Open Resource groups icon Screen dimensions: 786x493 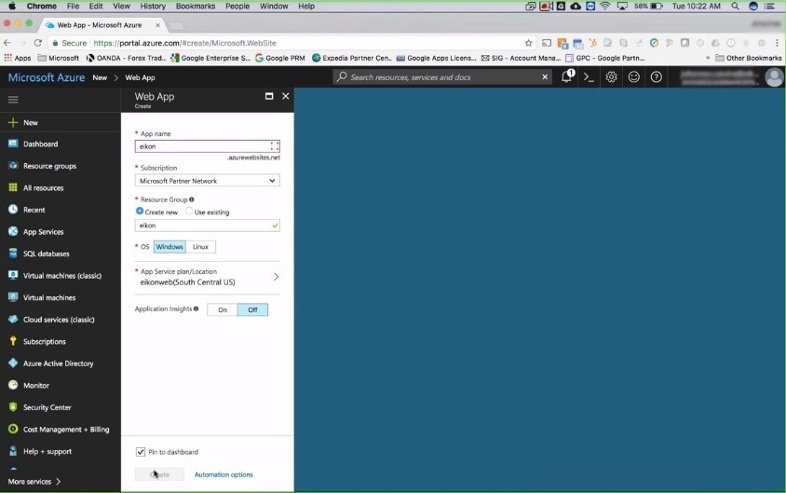(13, 166)
